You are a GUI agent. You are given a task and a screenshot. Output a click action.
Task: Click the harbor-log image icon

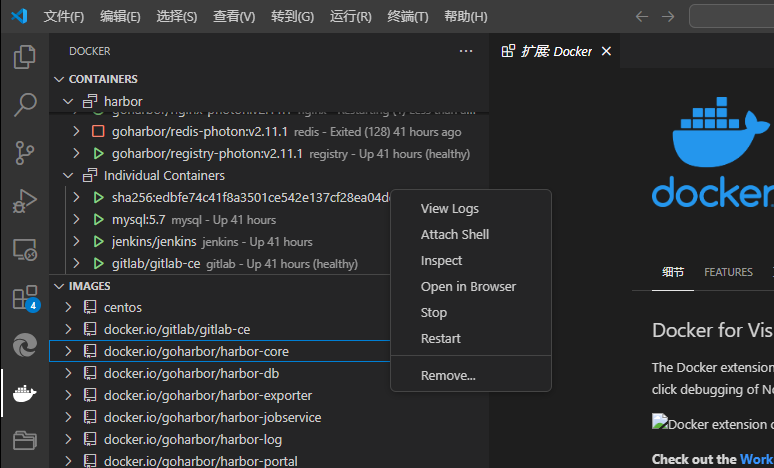[x=90, y=439]
